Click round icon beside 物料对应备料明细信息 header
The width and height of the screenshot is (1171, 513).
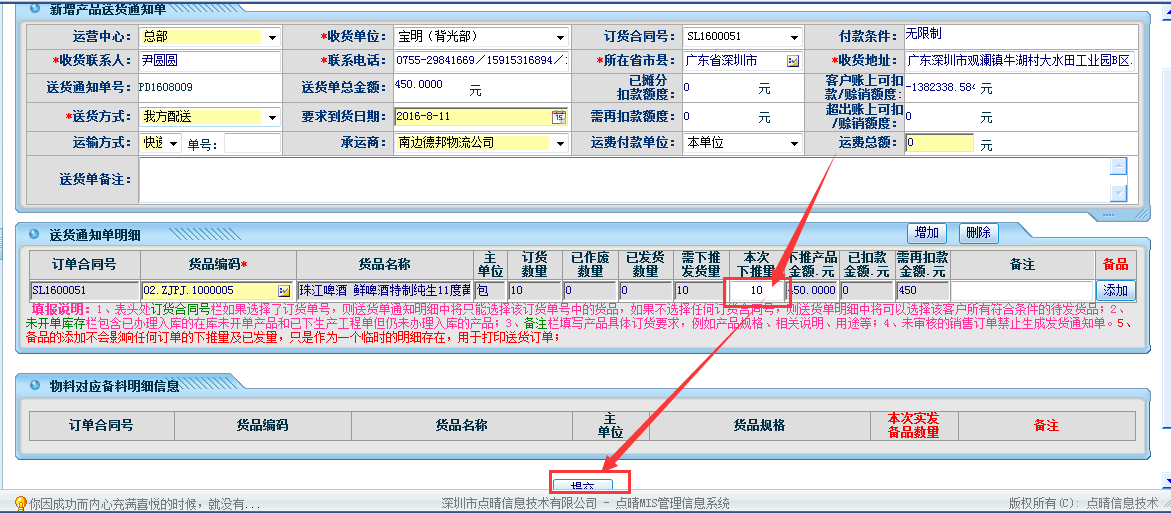point(33,385)
